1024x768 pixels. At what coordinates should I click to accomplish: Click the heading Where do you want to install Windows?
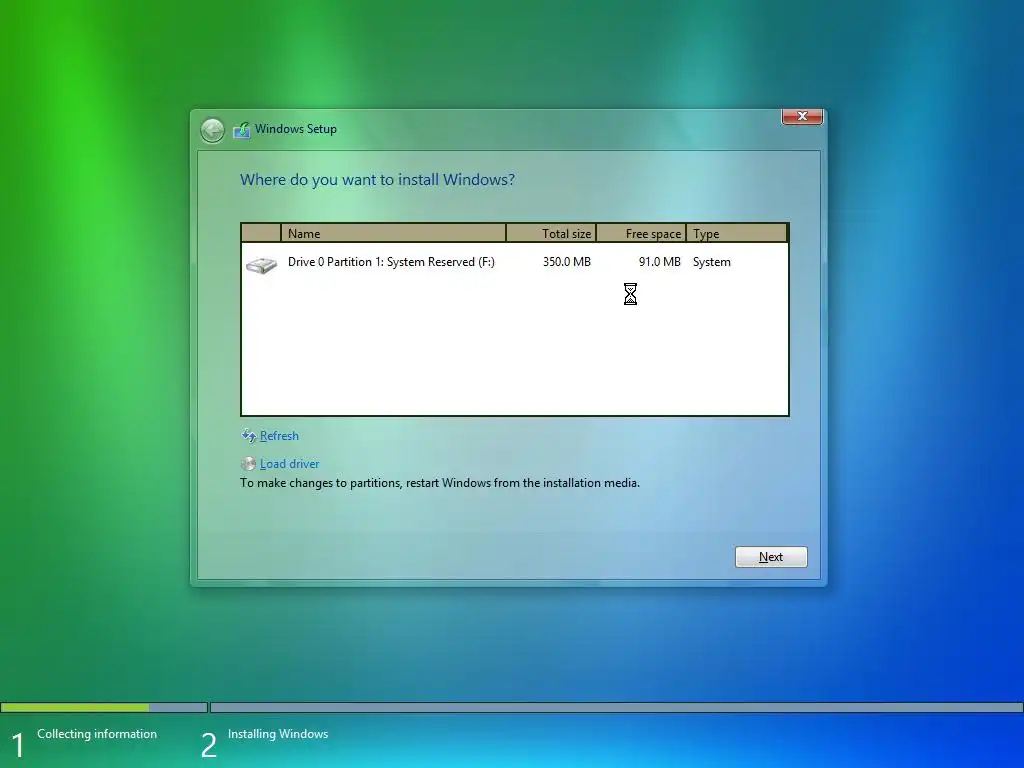[377, 180]
